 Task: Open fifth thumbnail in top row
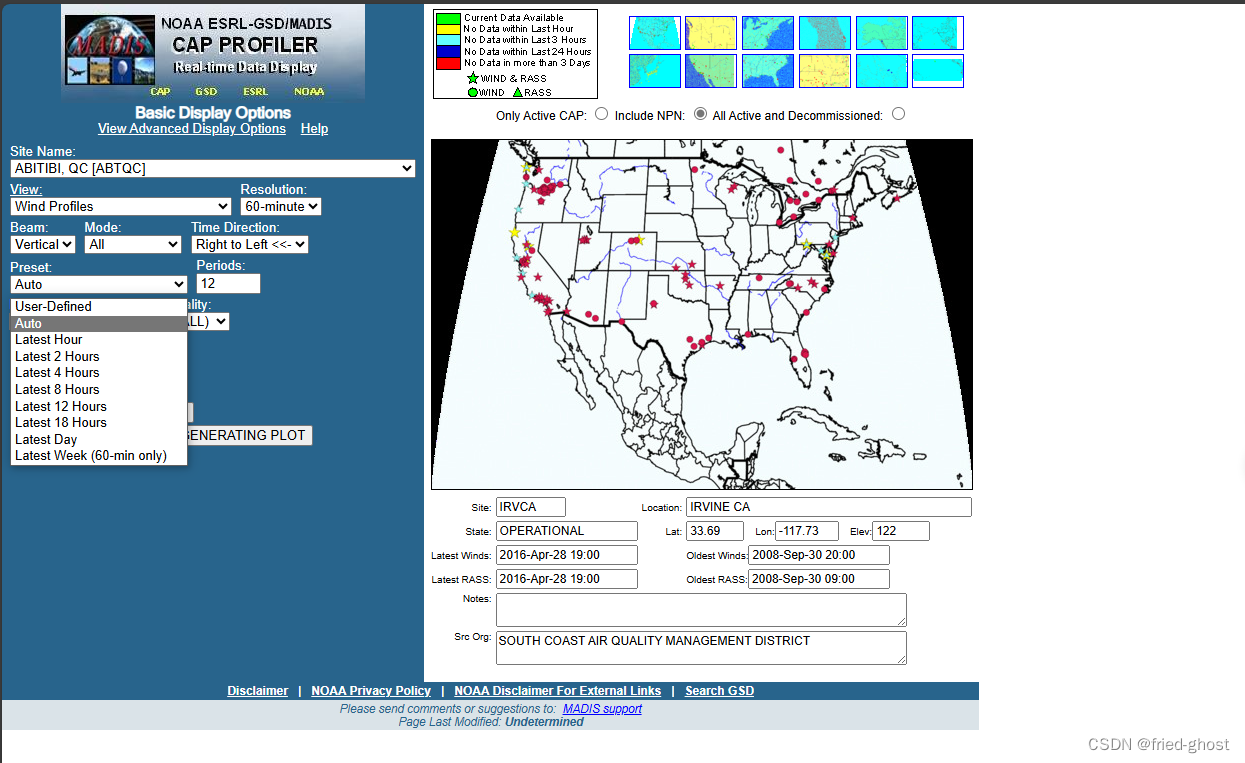tap(882, 33)
